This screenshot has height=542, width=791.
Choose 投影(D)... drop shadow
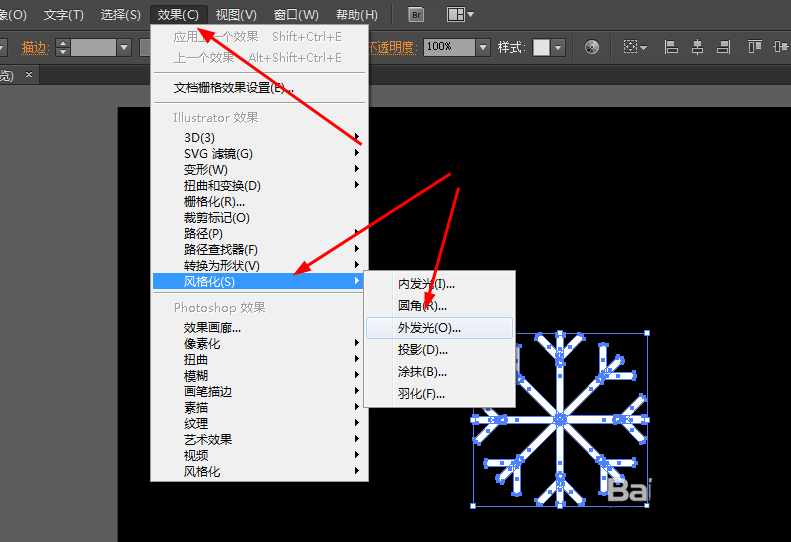point(439,350)
